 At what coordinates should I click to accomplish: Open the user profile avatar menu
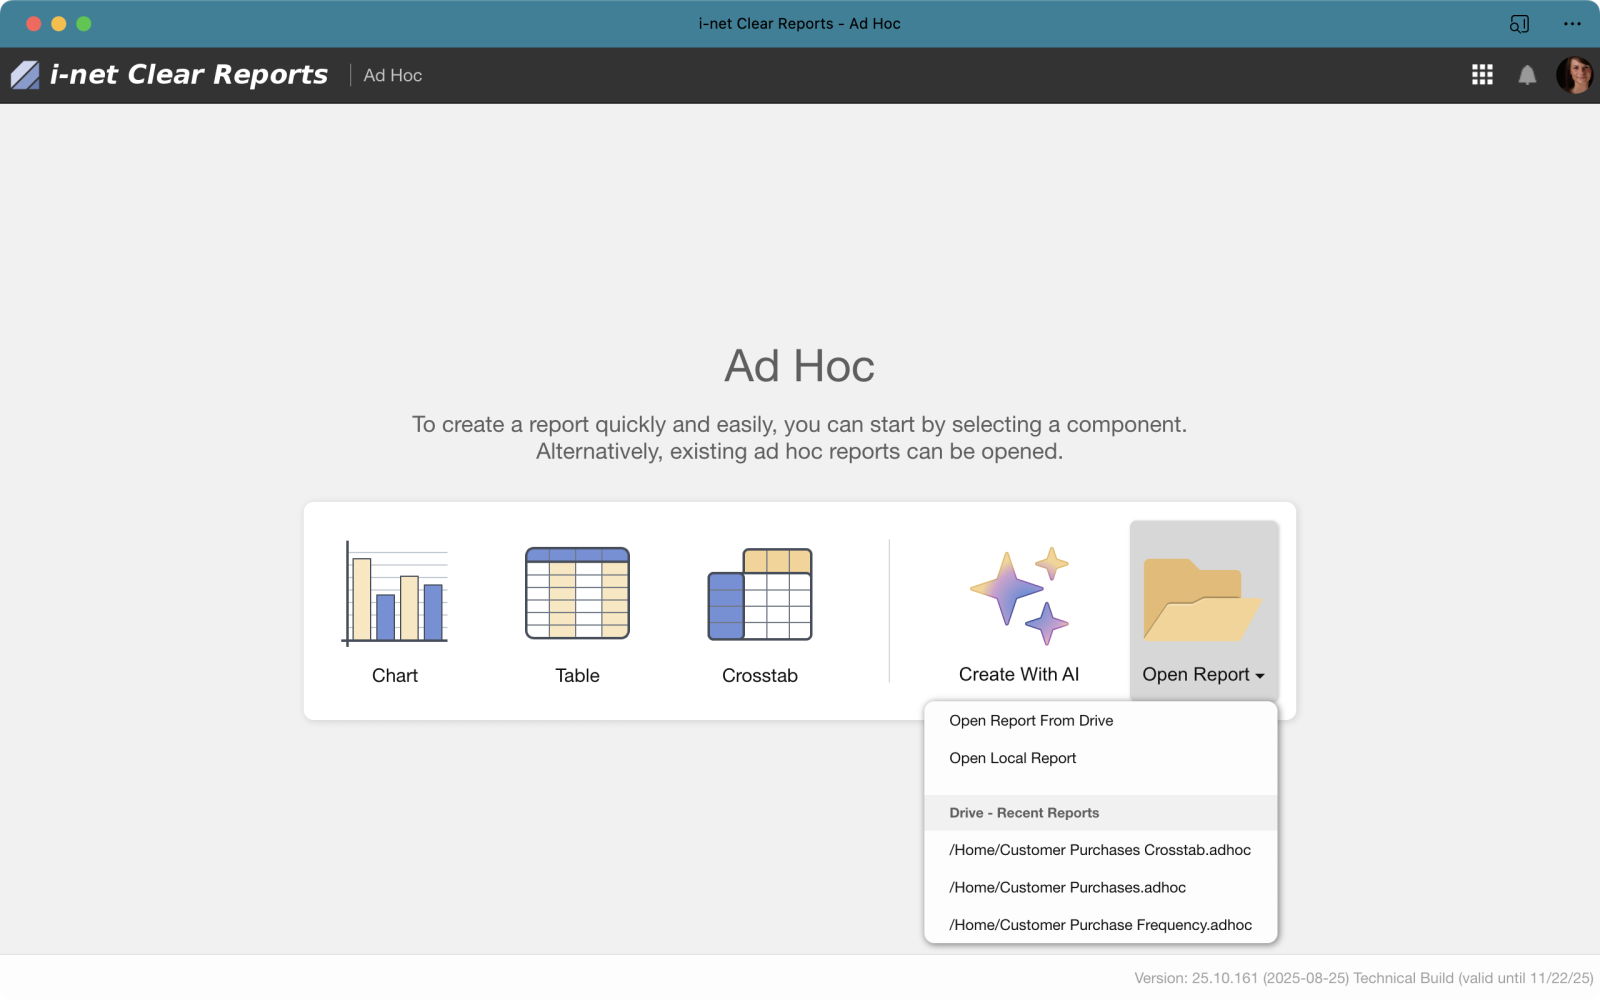click(1575, 75)
